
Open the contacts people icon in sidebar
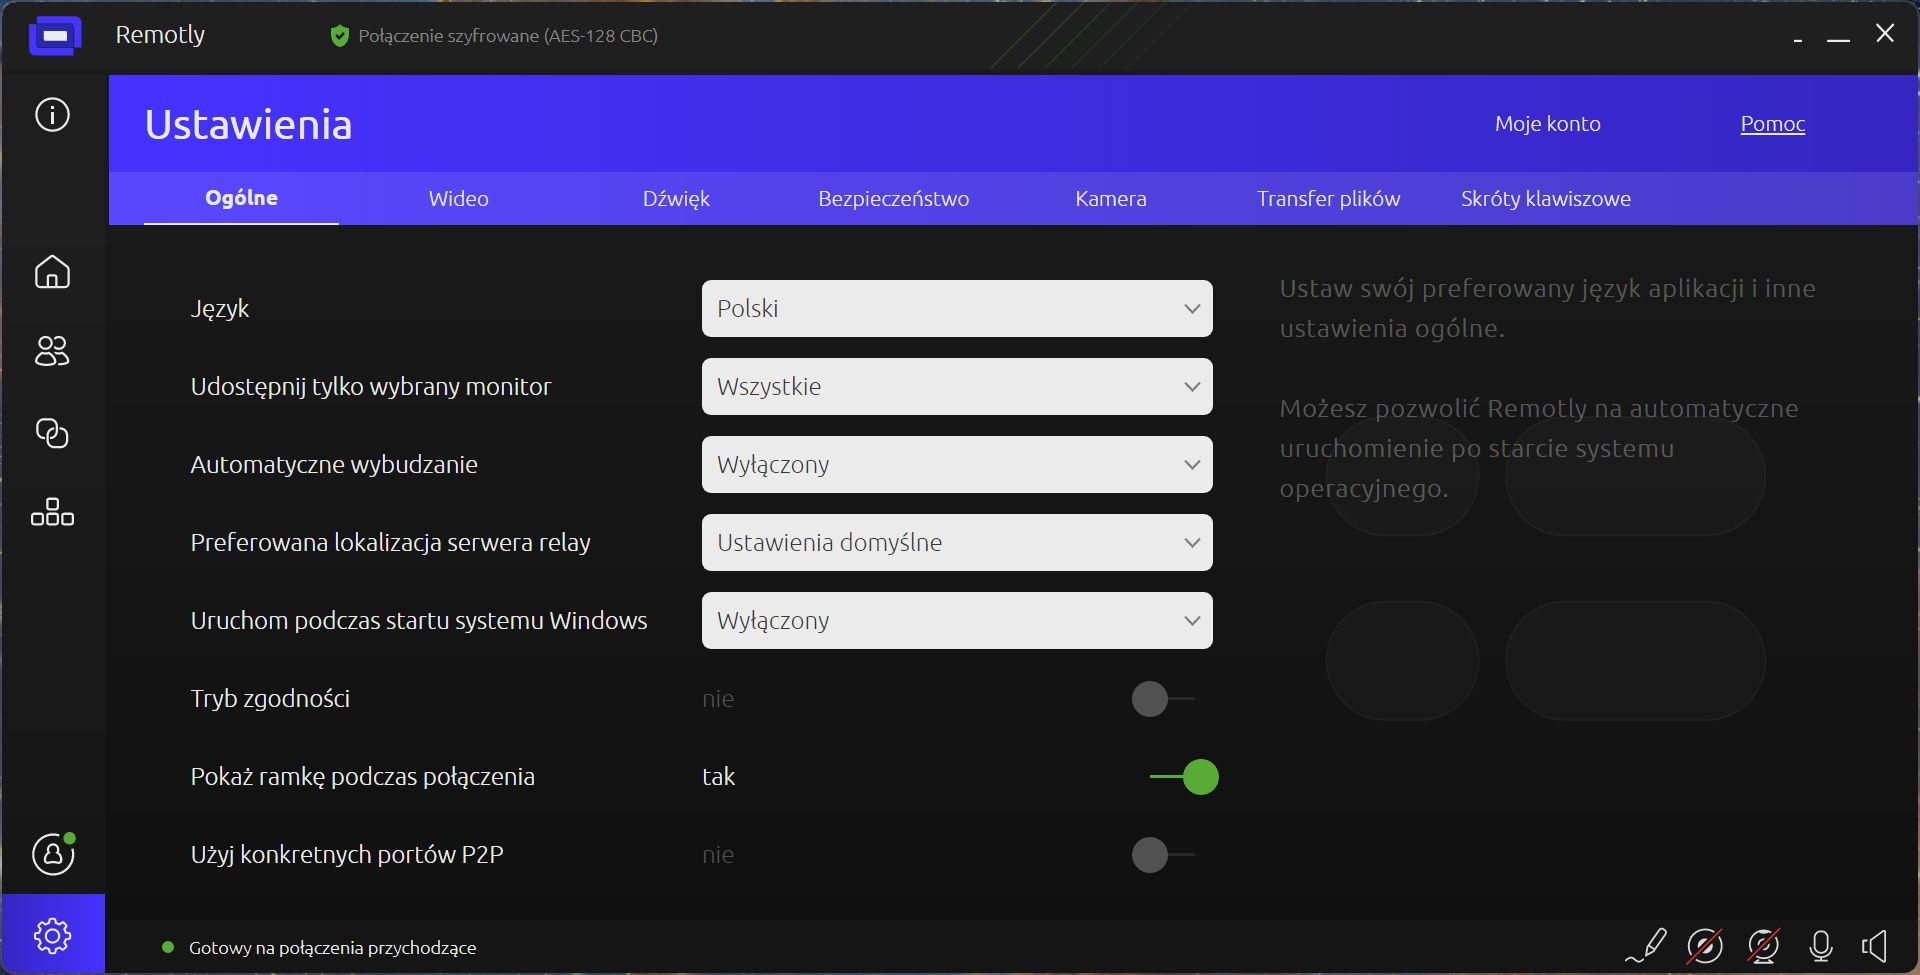click(x=53, y=351)
